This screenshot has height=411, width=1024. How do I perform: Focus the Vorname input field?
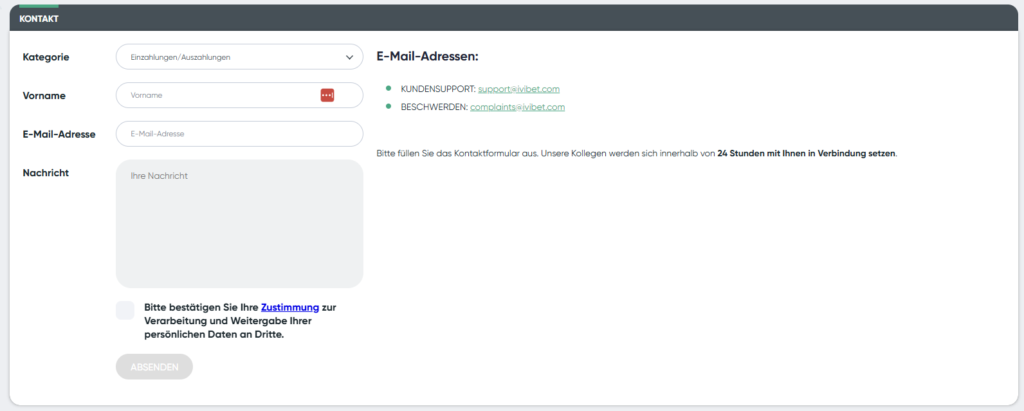pyautogui.click(x=215, y=95)
